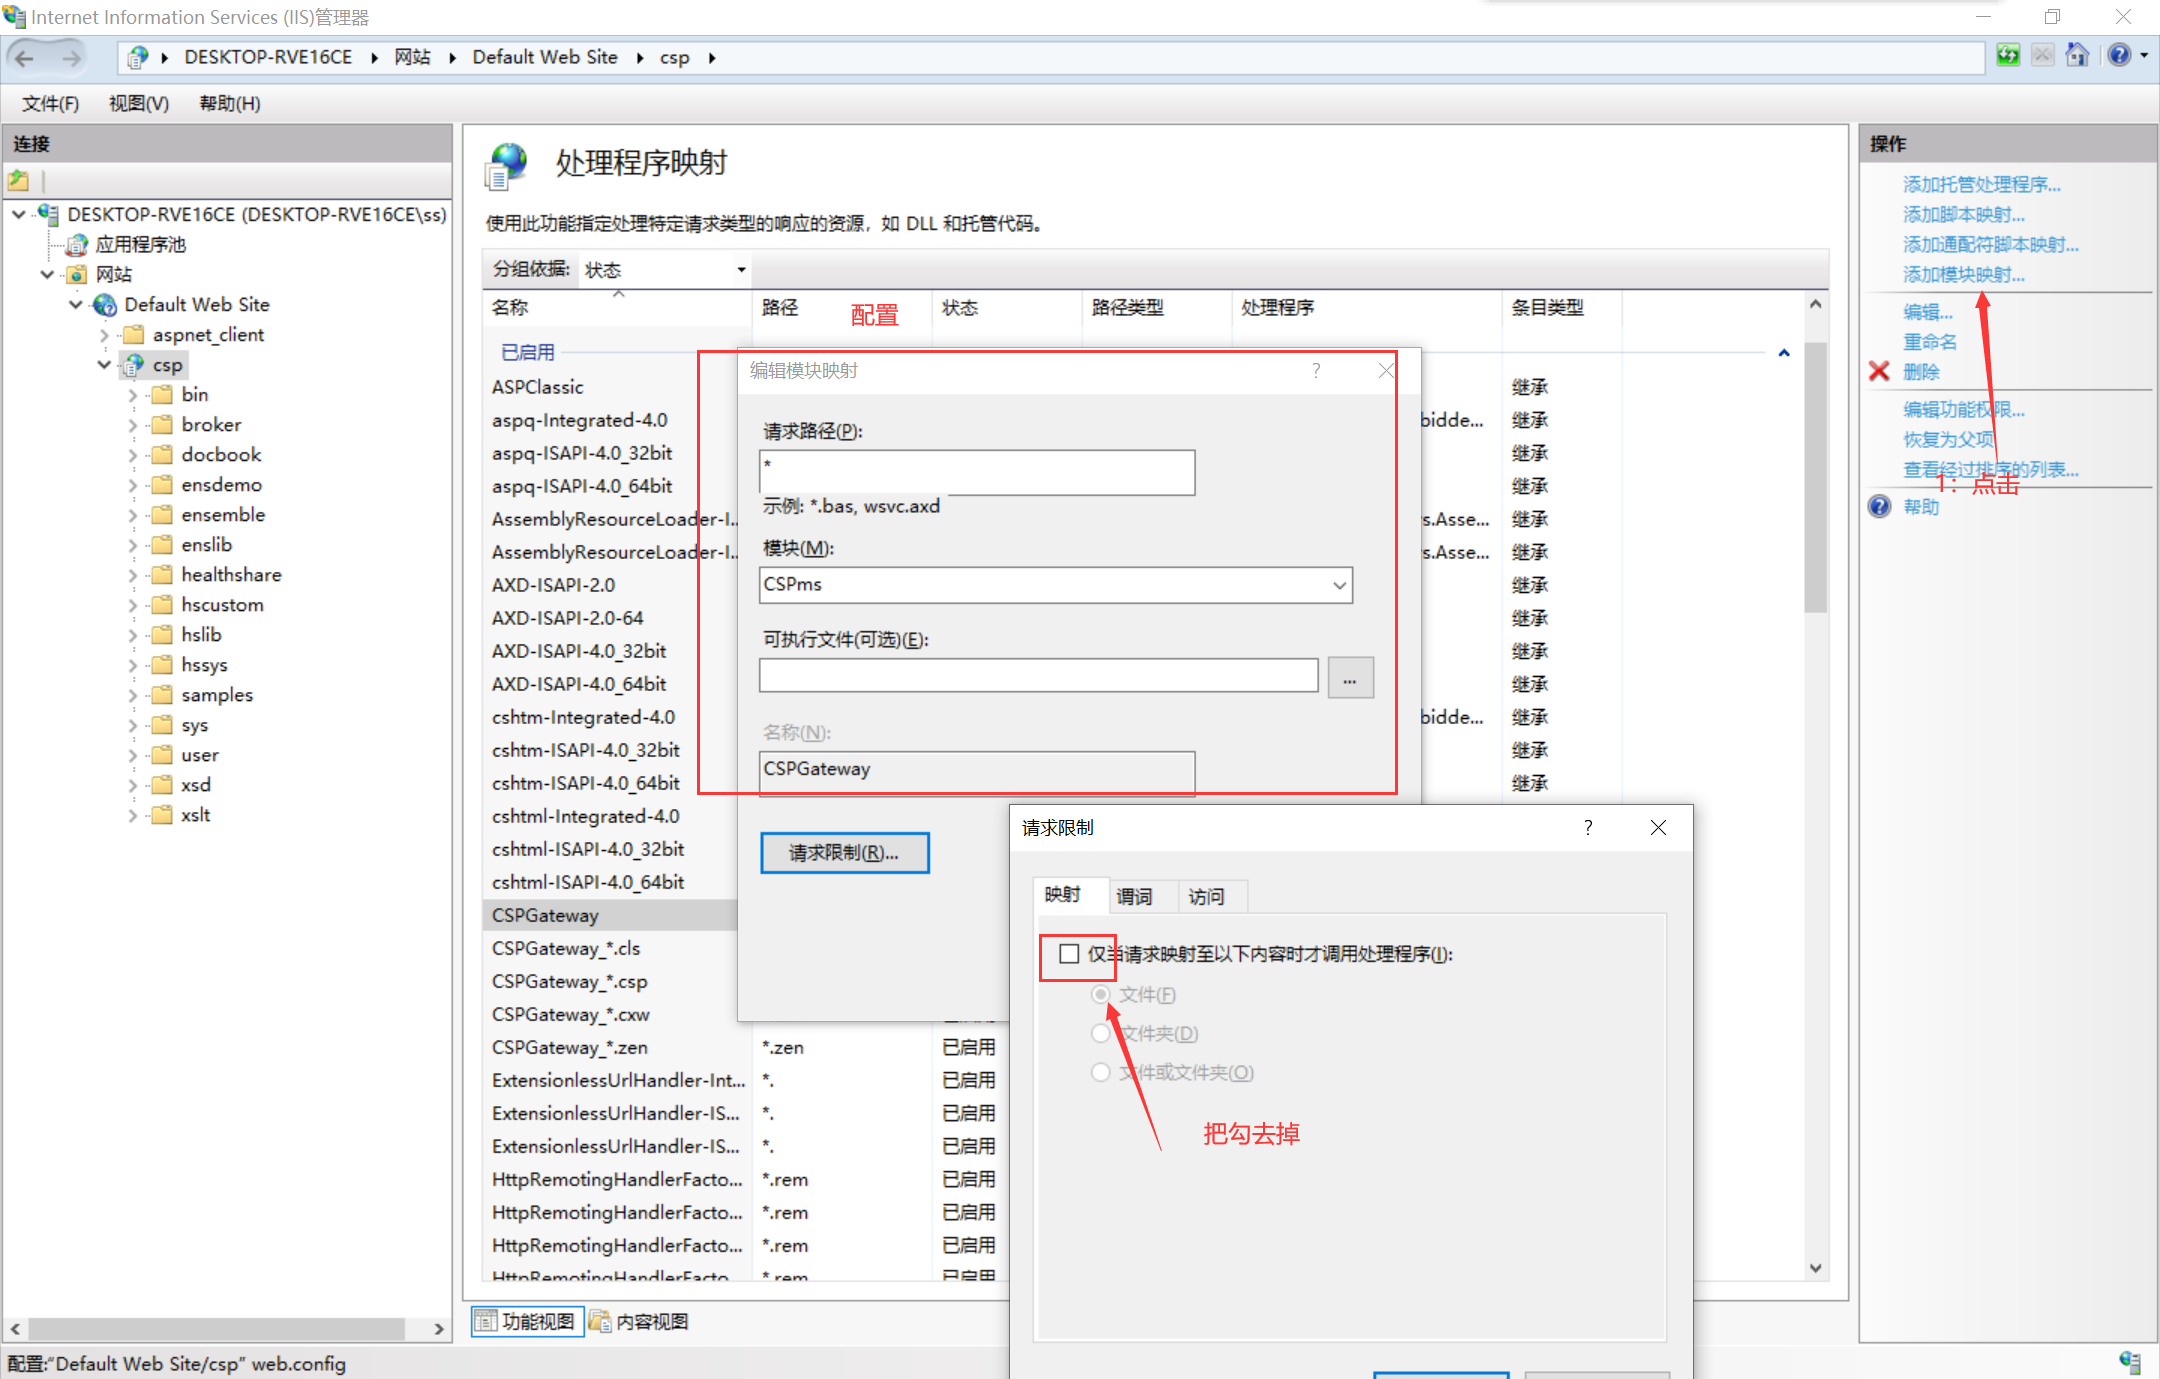Open the CSPms module dropdown

click(1339, 585)
